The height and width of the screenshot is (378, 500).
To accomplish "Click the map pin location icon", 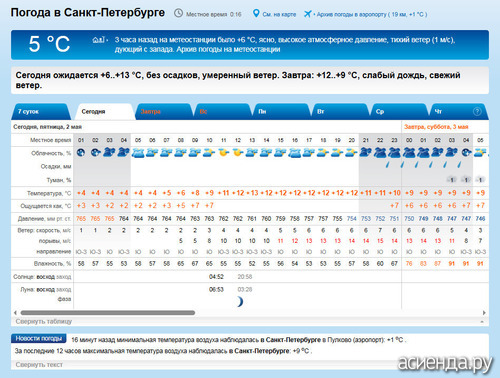I will pos(256,14).
